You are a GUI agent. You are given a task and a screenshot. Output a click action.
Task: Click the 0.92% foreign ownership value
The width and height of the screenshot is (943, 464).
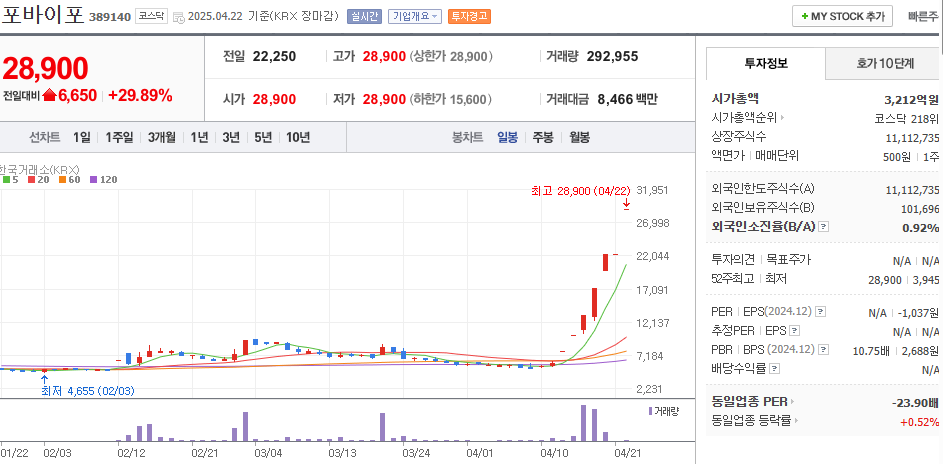click(x=920, y=228)
